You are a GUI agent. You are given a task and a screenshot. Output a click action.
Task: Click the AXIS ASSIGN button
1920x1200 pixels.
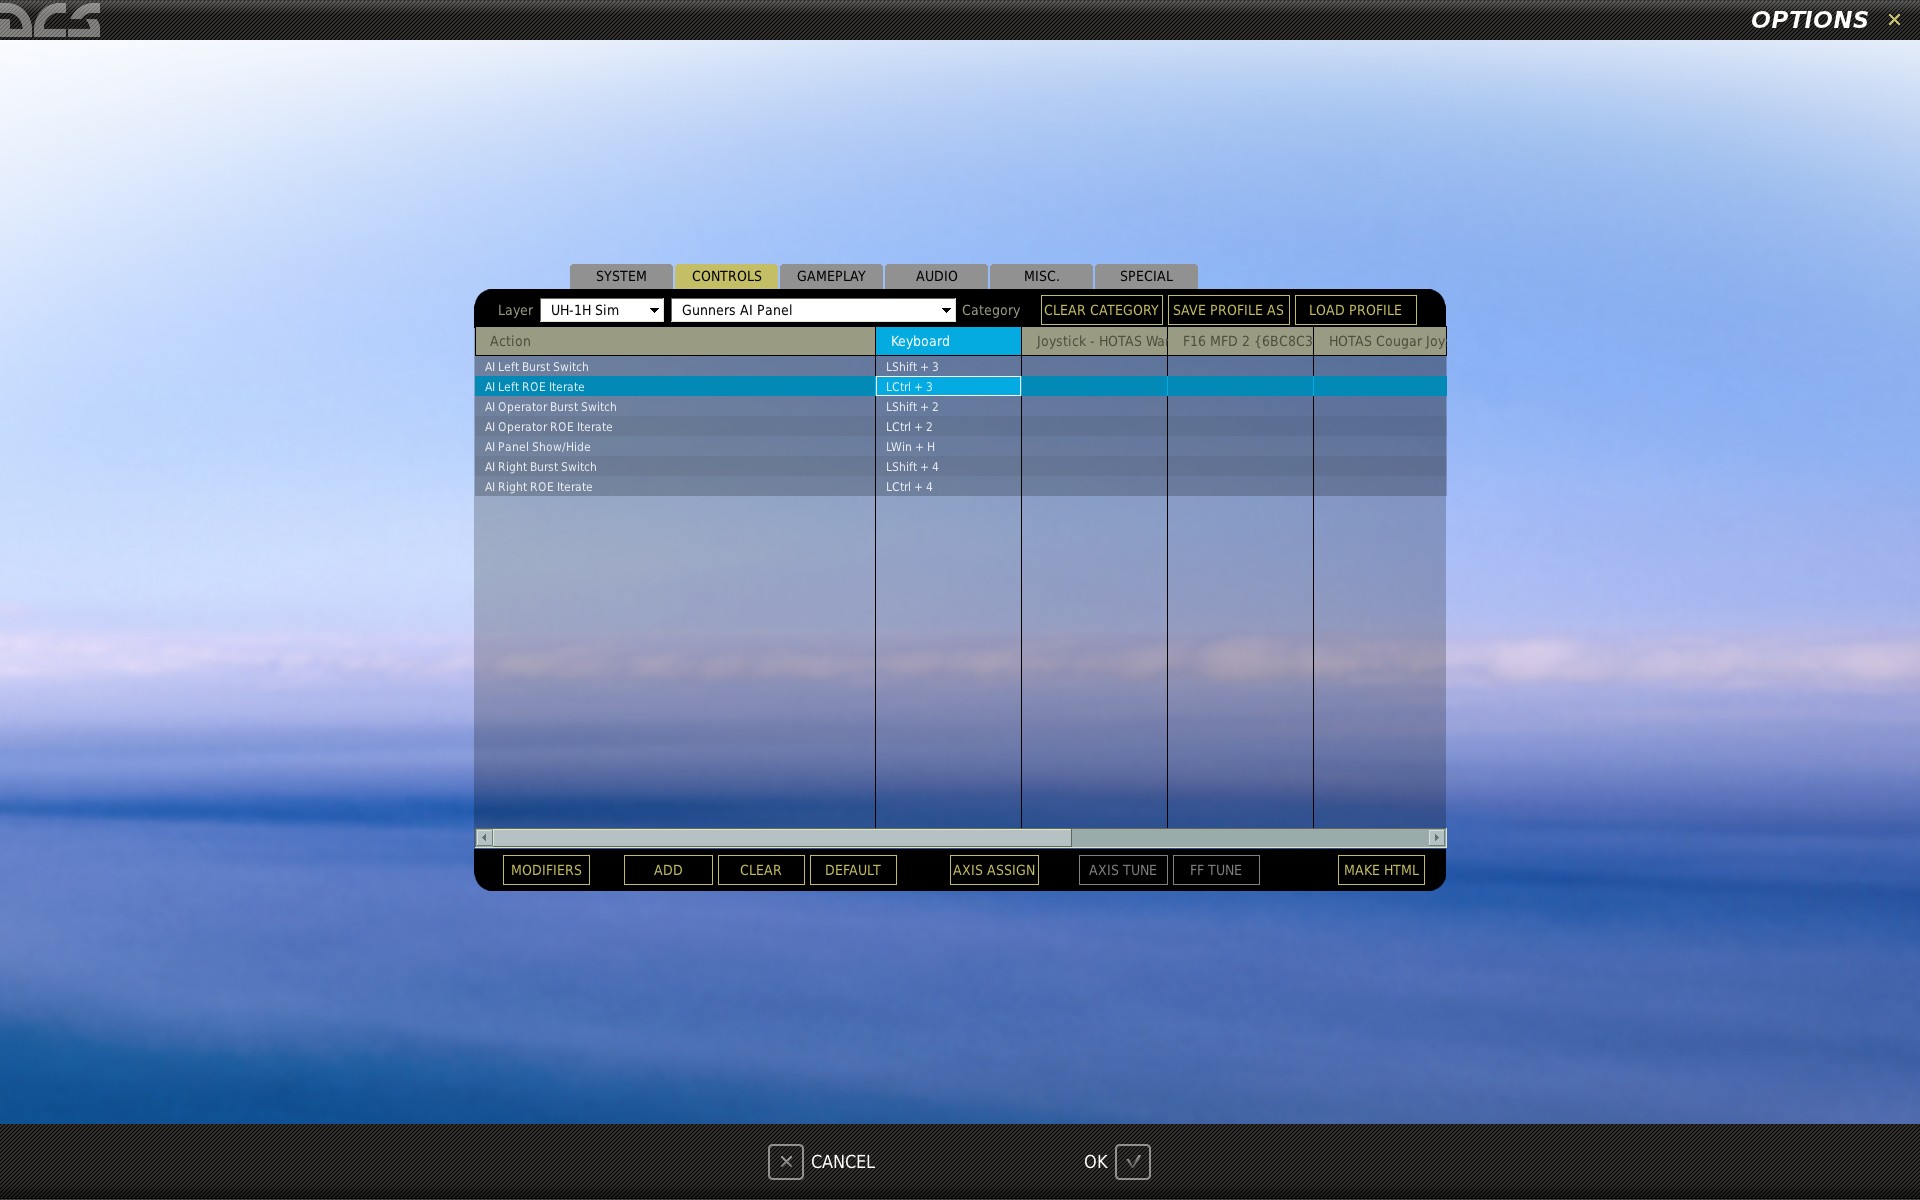994,870
